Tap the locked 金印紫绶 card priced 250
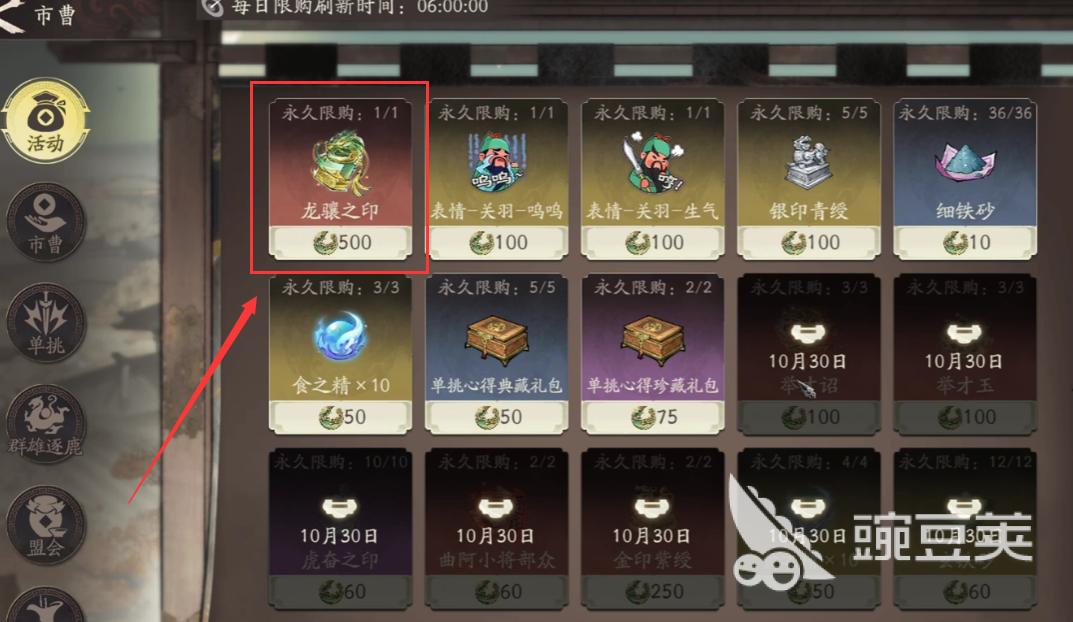Image resolution: width=1073 pixels, height=622 pixels. tap(653, 528)
